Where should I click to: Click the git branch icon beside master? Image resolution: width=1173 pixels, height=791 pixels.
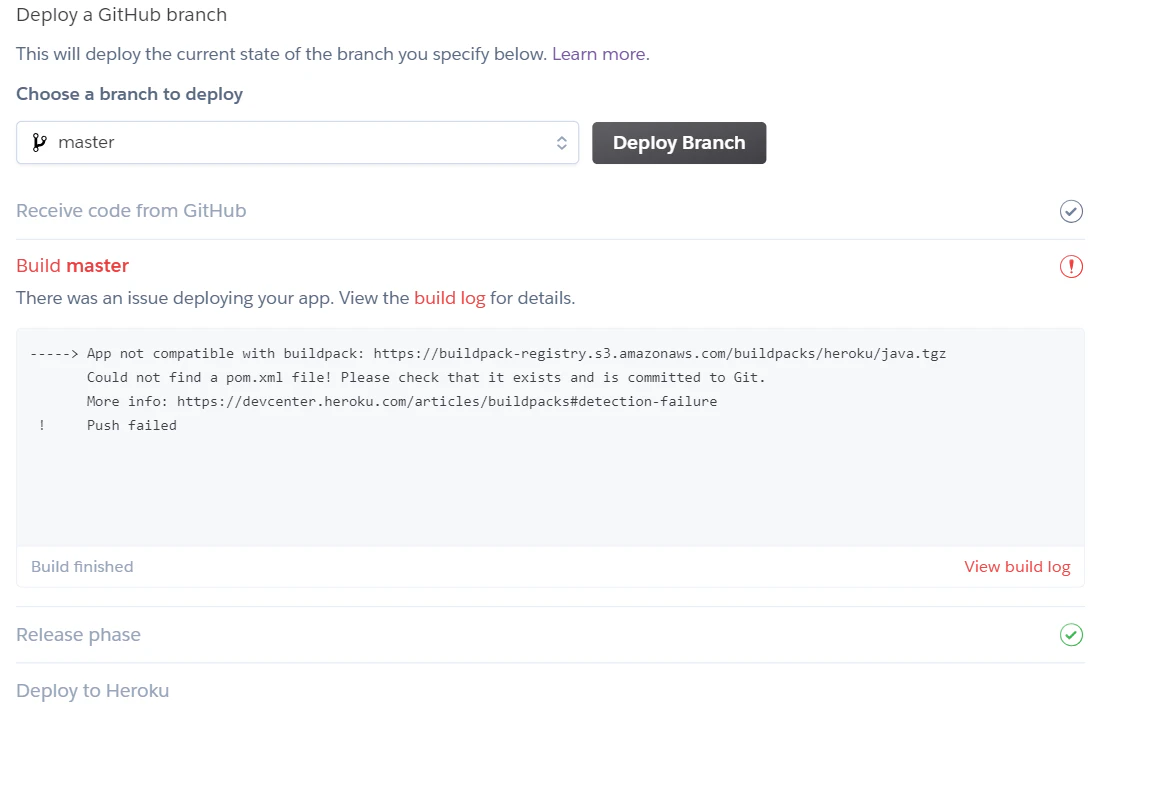pos(40,142)
